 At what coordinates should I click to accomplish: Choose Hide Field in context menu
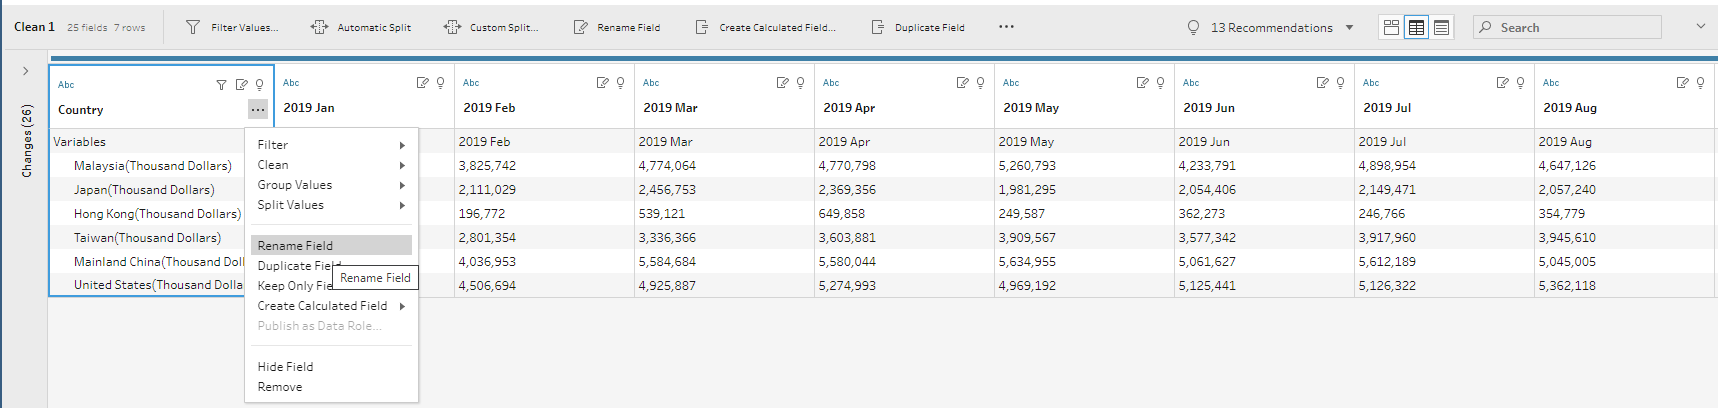[285, 367]
